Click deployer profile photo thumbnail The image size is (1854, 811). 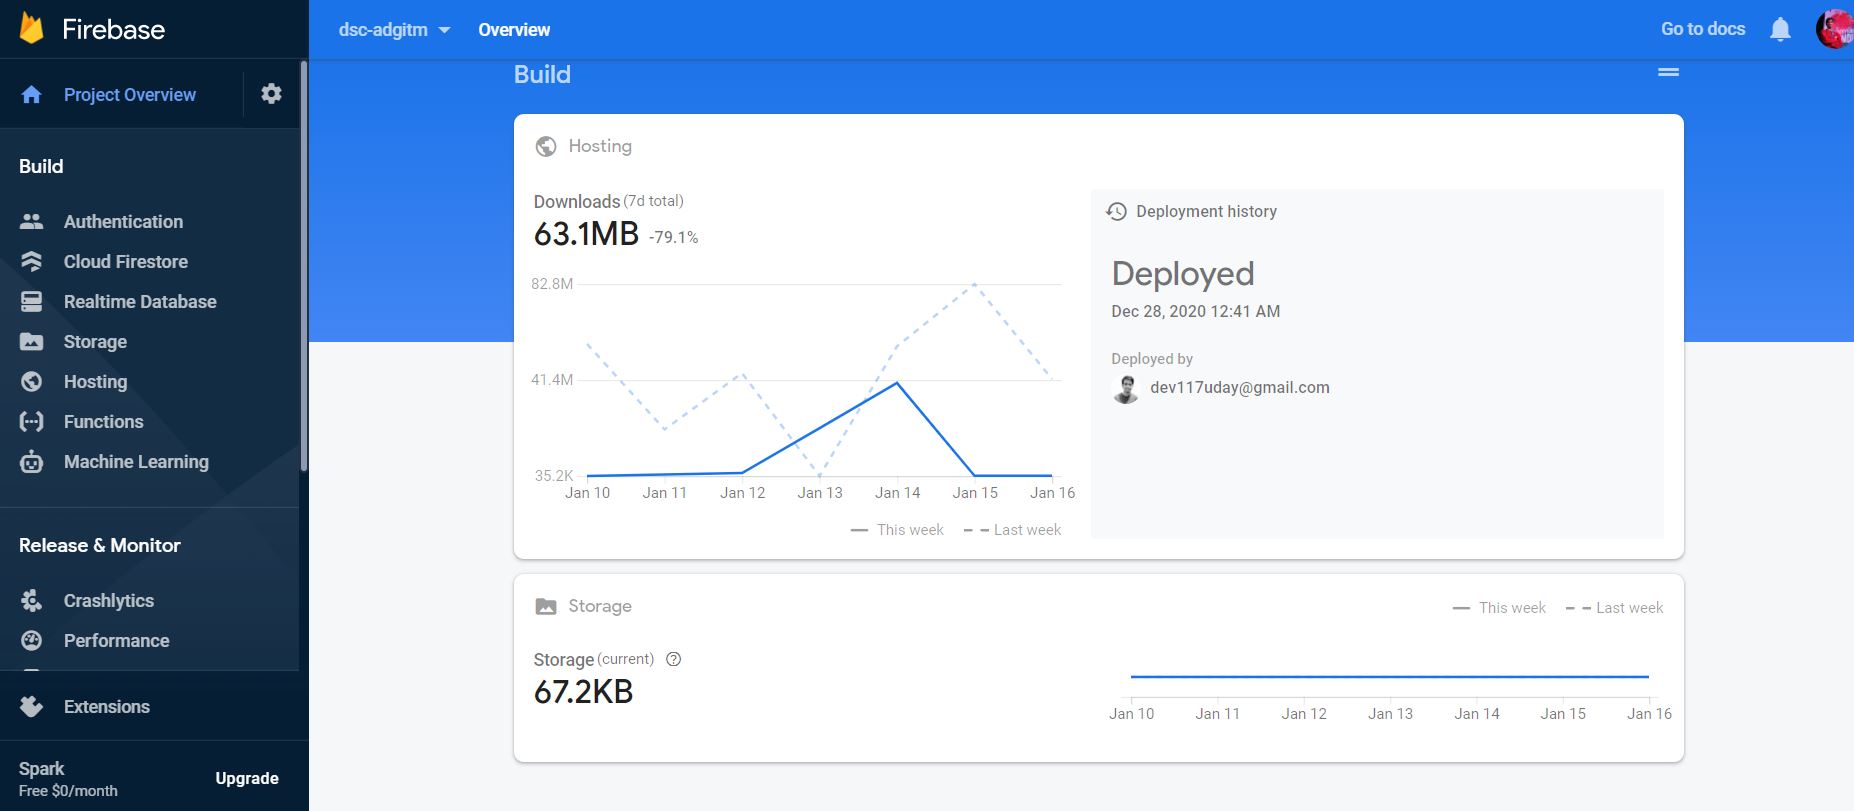click(x=1126, y=389)
